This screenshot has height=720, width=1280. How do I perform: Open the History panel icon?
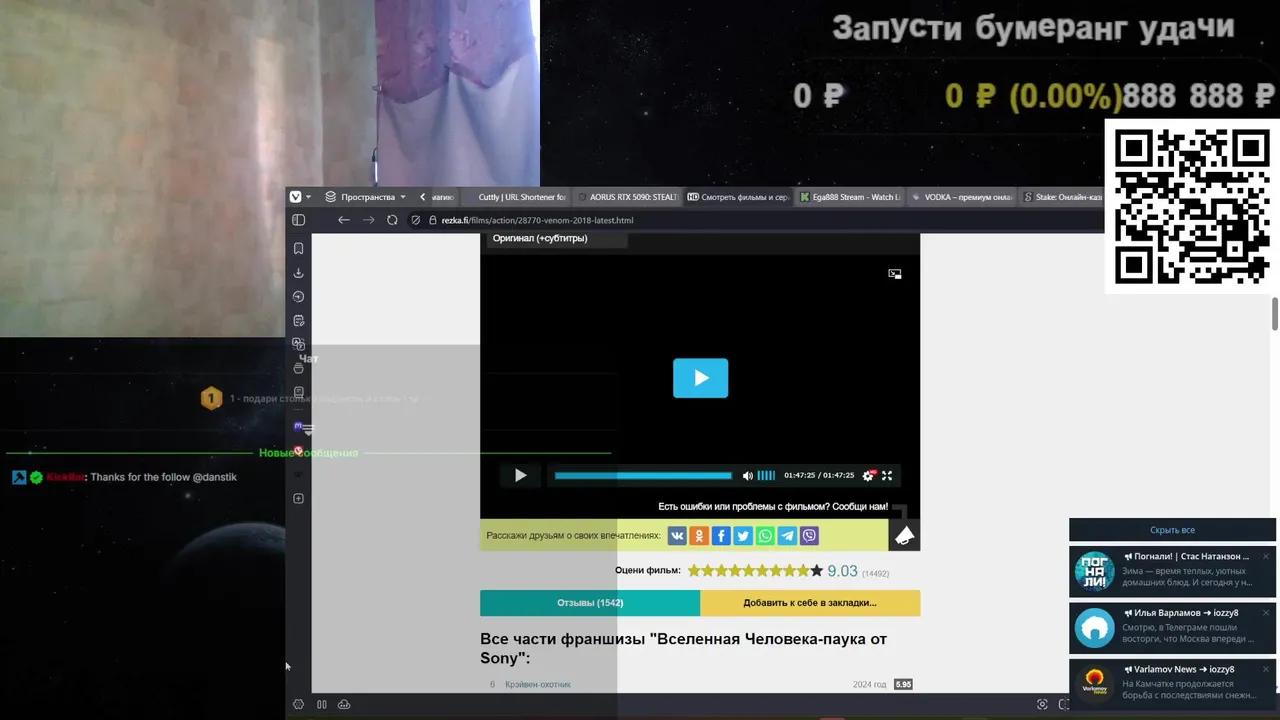click(x=298, y=296)
